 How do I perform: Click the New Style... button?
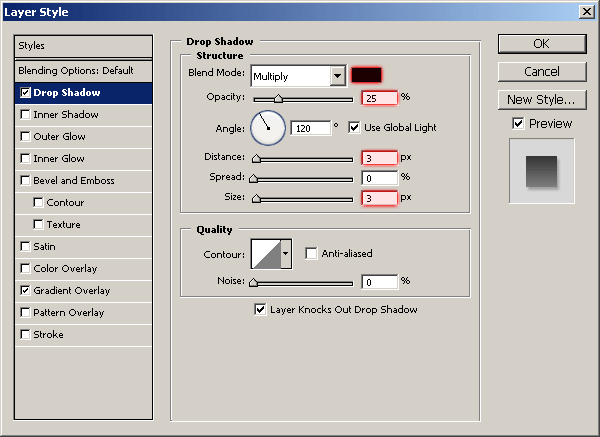pyautogui.click(x=541, y=99)
